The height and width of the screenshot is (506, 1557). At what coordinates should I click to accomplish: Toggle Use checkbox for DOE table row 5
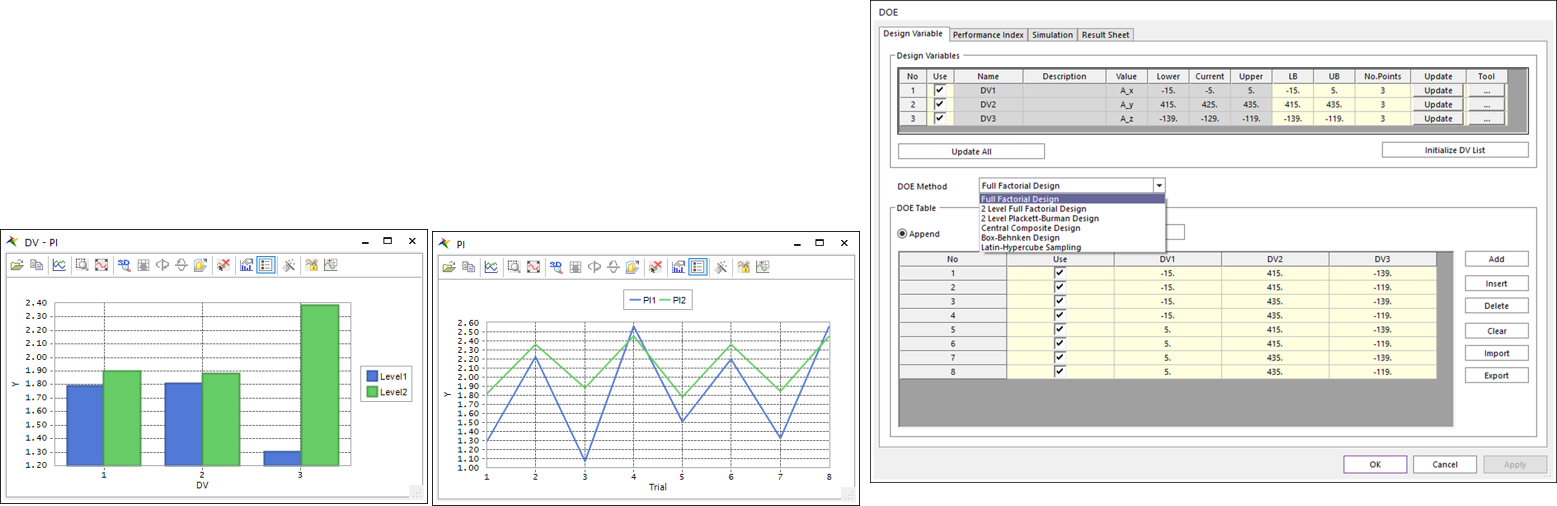1059,328
